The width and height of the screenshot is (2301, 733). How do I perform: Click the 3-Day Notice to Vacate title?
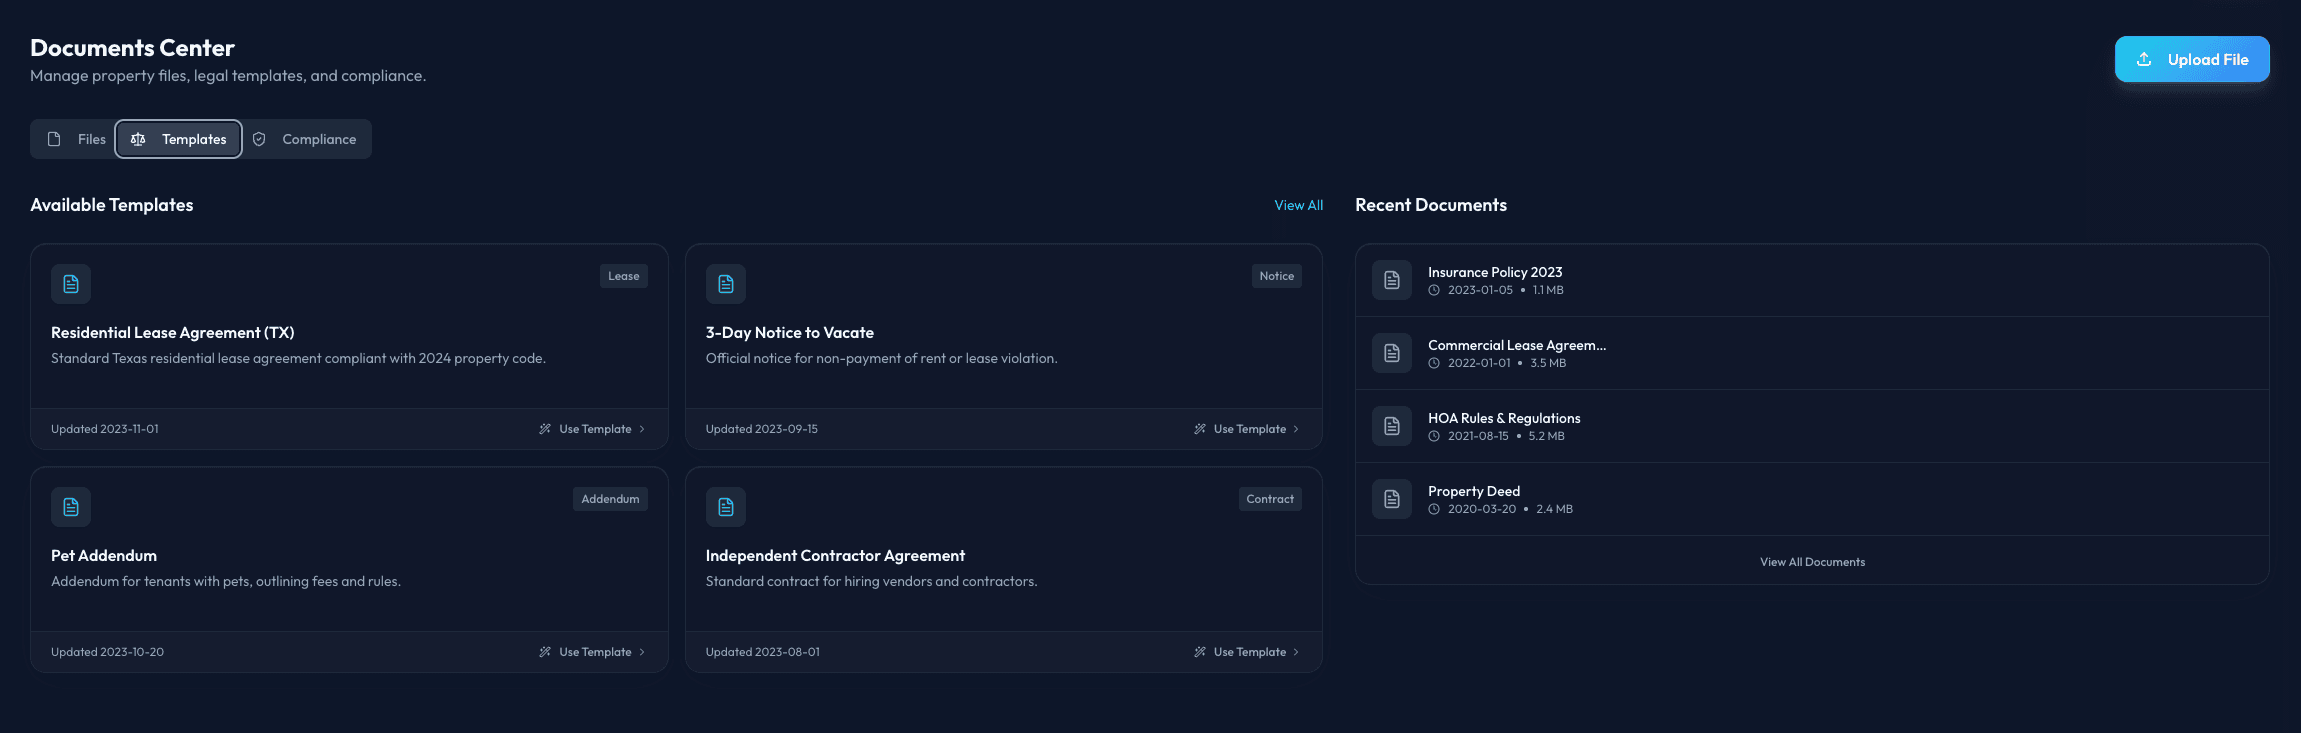[790, 333]
